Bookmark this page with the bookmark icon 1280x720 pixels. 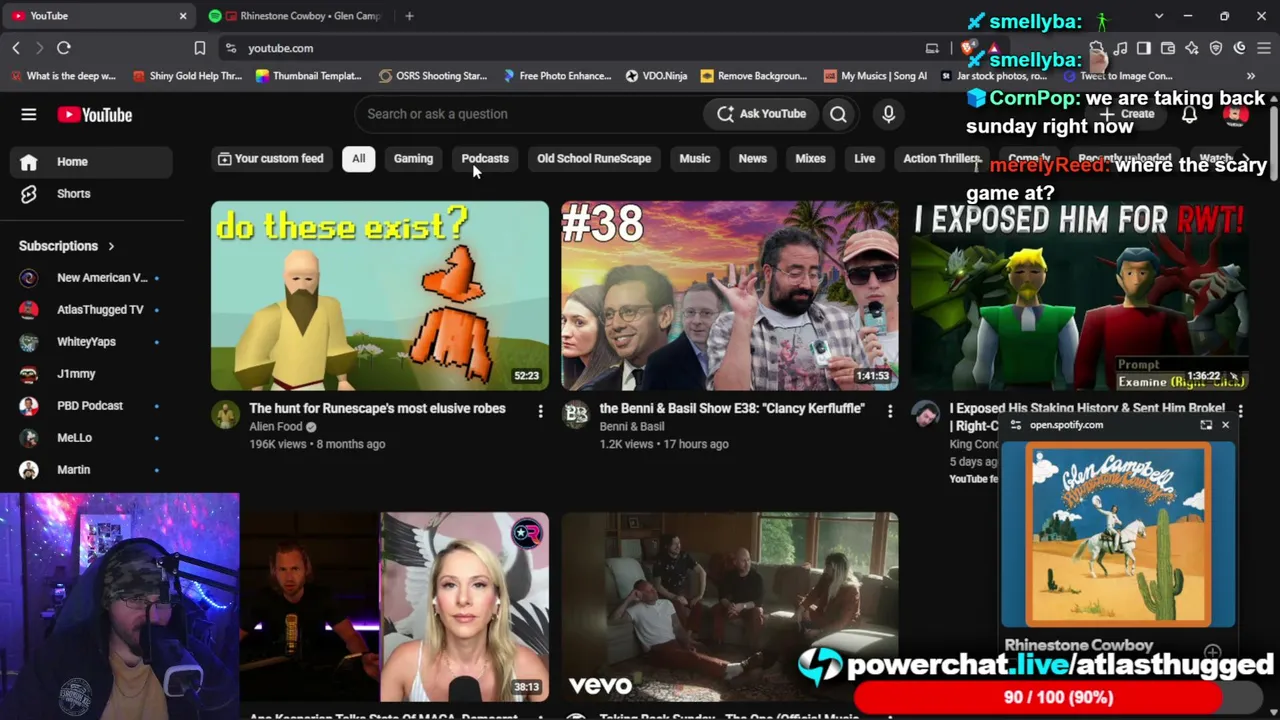pos(200,48)
